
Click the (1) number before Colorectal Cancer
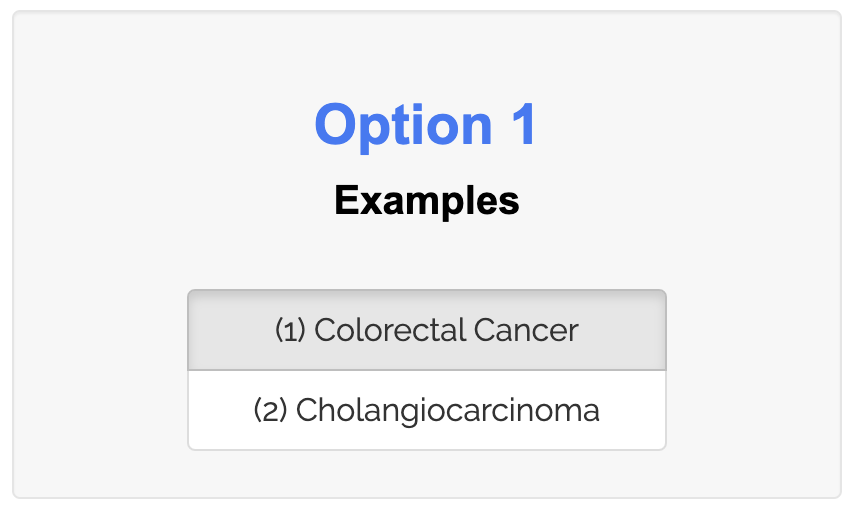290,331
